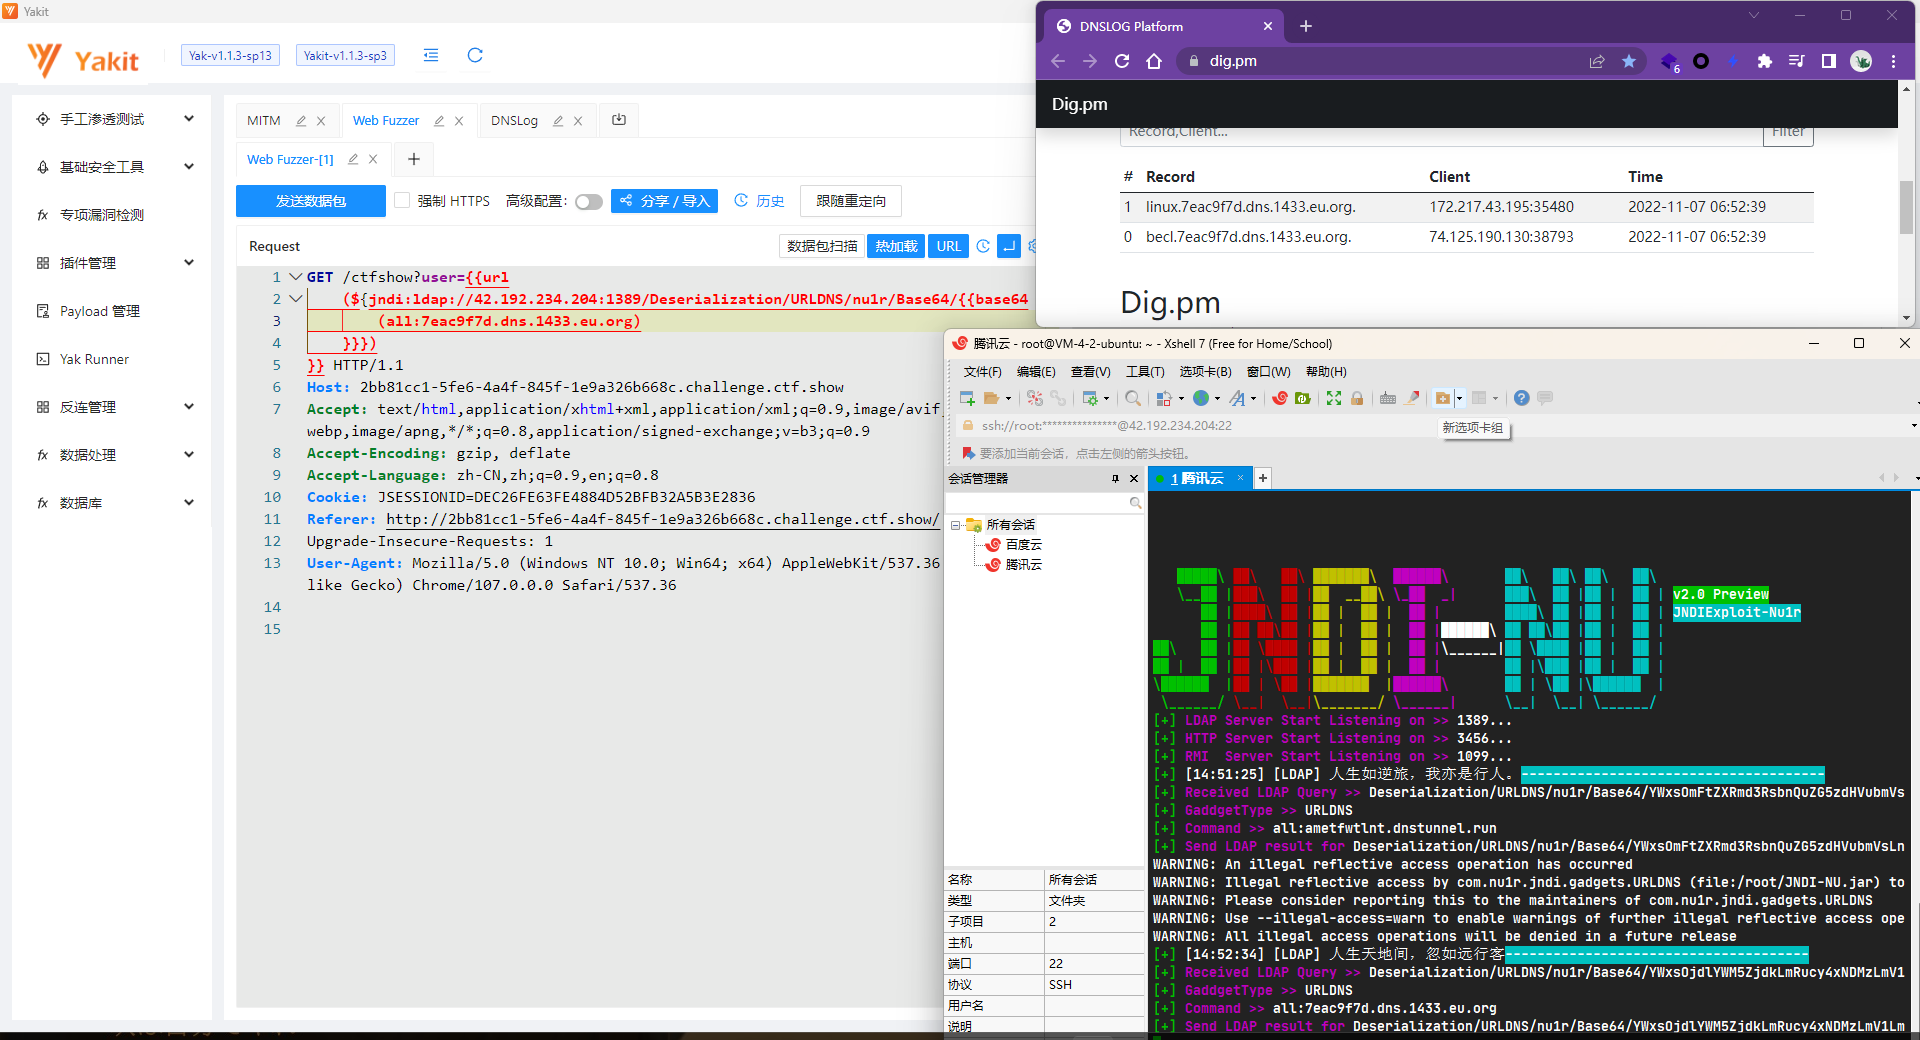The width and height of the screenshot is (1920, 1040).
Task: Click the 数据包扫描 button
Action: (x=822, y=246)
